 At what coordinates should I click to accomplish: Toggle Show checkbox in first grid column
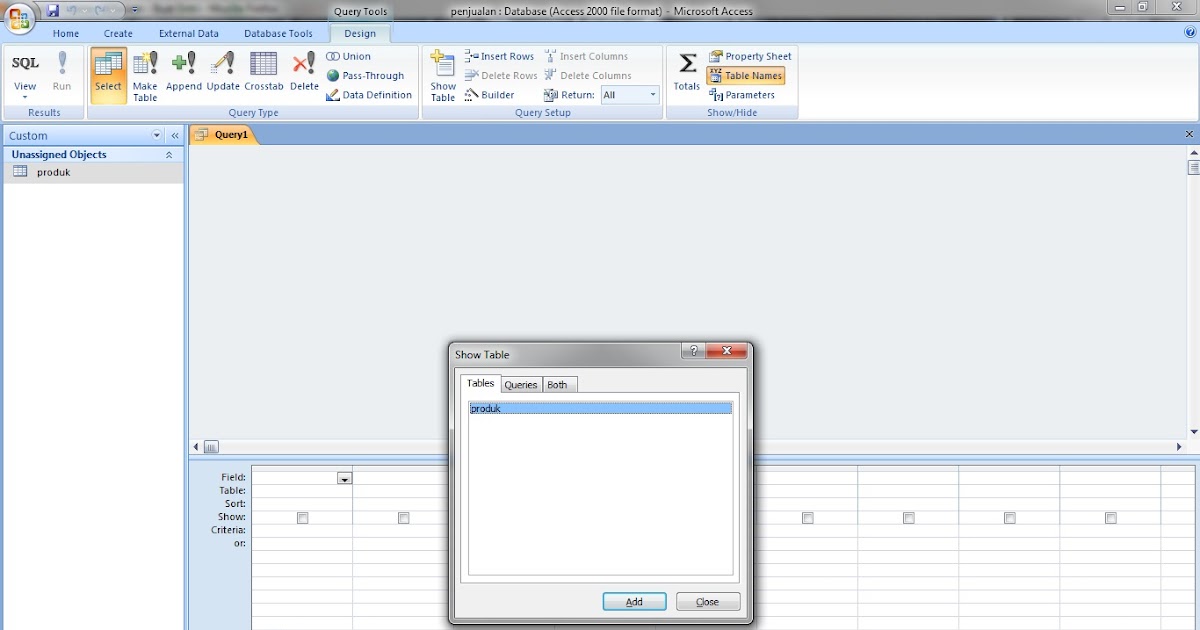(302, 518)
